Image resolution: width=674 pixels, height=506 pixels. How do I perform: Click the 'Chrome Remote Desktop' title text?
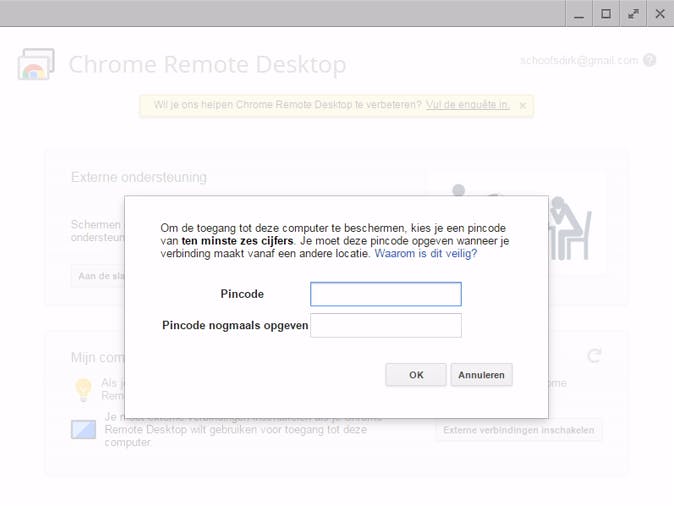(208, 64)
